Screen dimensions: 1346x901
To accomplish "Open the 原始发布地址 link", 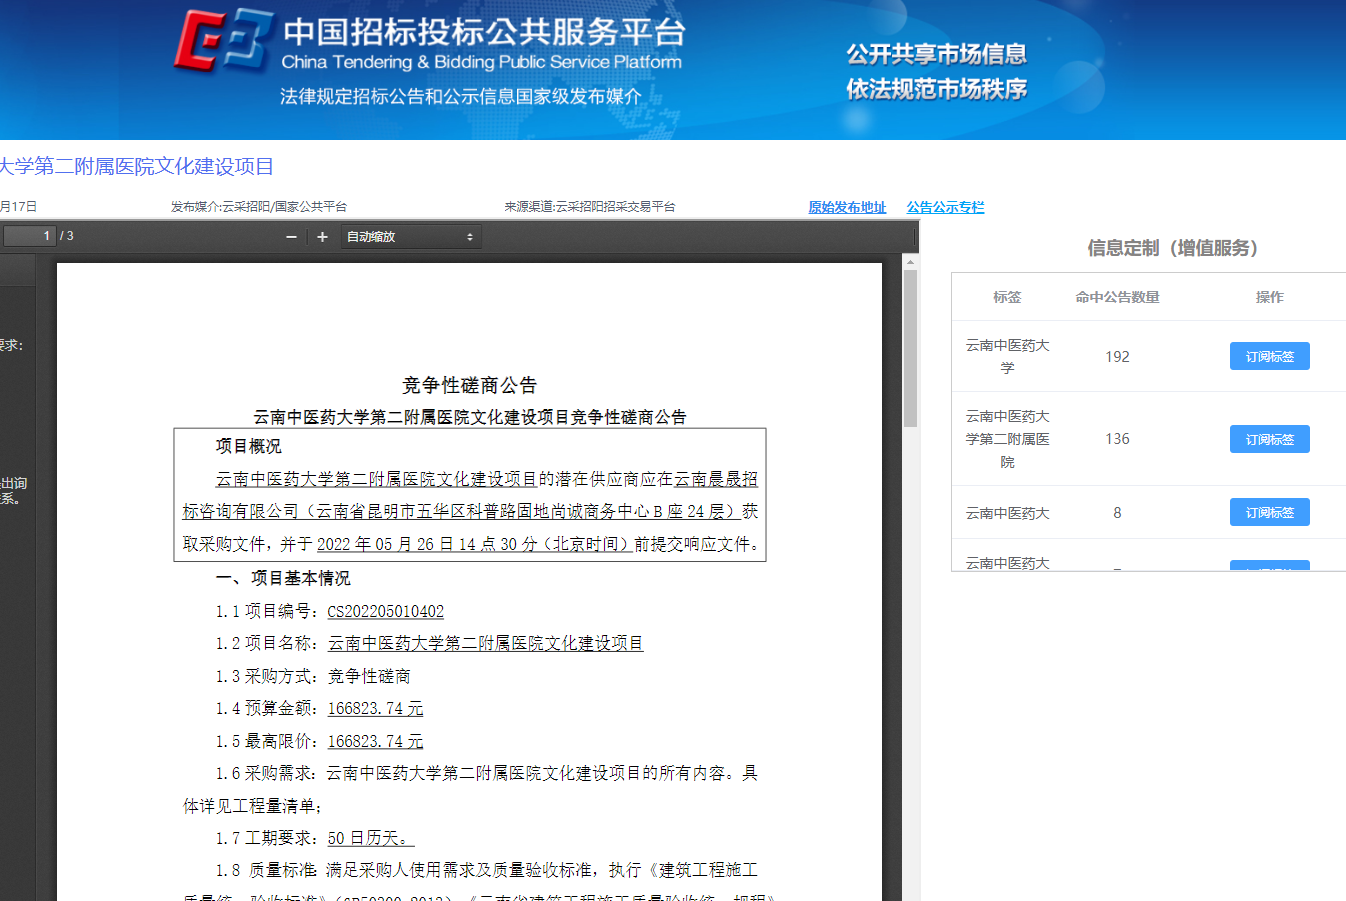I will [847, 207].
